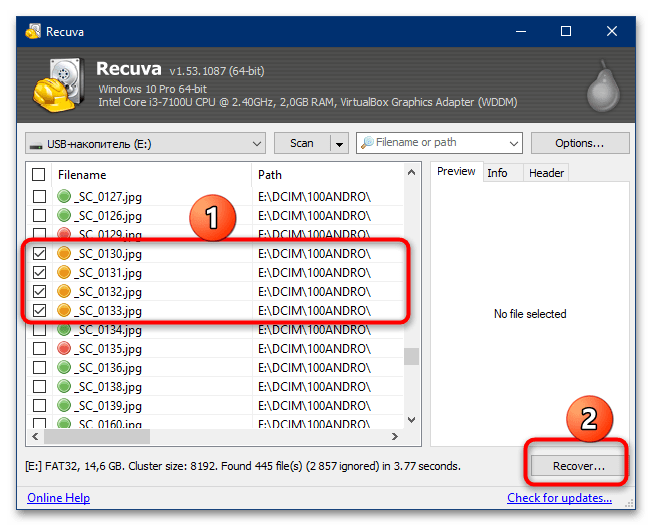Screen dimensions: 652x526
Task: Minimize the Recuva window
Action: click(521, 31)
